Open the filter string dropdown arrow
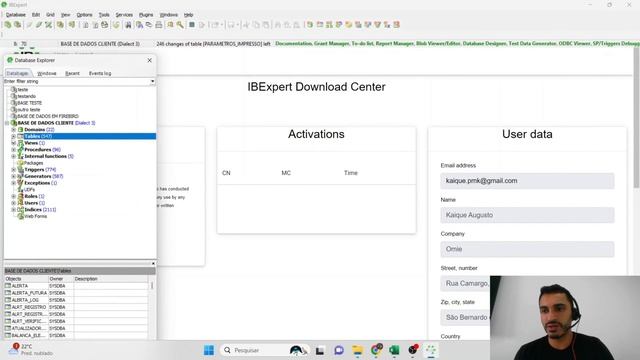Viewport: 640px width, 360px height. click(x=152, y=81)
